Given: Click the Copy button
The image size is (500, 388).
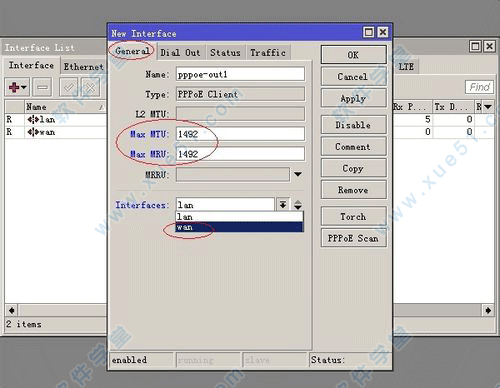Looking at the screenshot, I should [353, 168].
